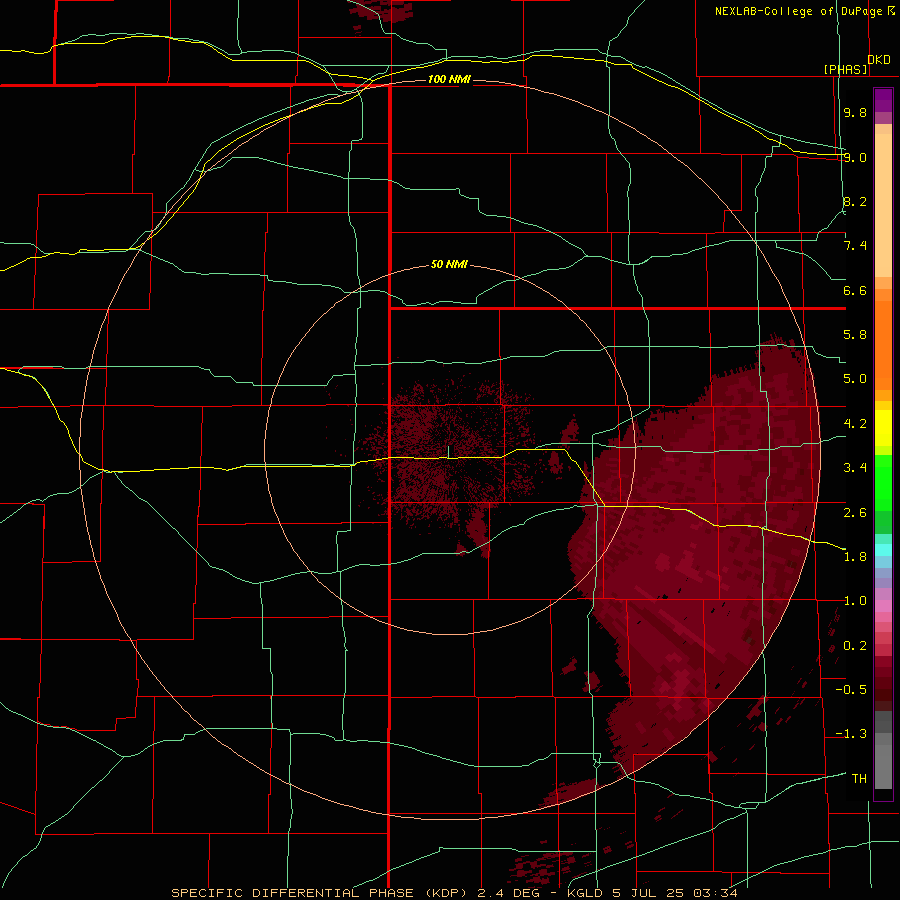Click the '50 NMI' range ring label
This screenshot has width=900, height=900.
449,265
